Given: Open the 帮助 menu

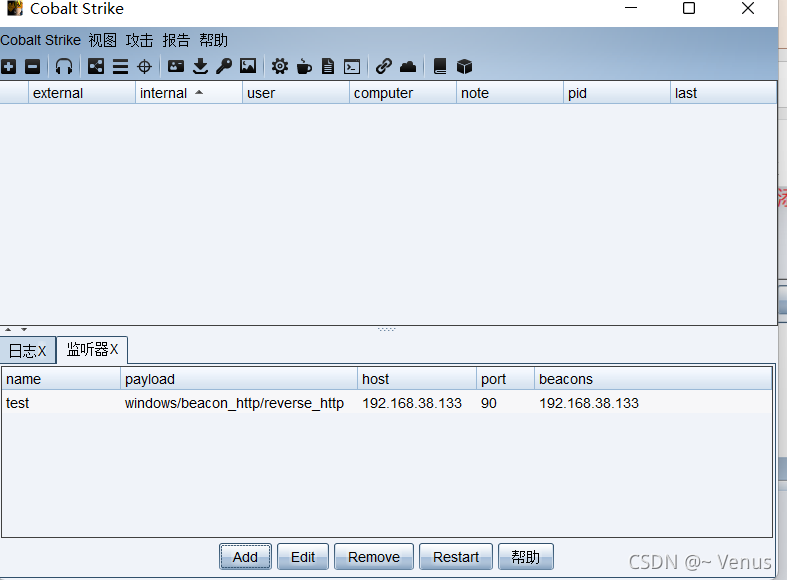Looking at the screenshot, I should (x=213, y=40).
